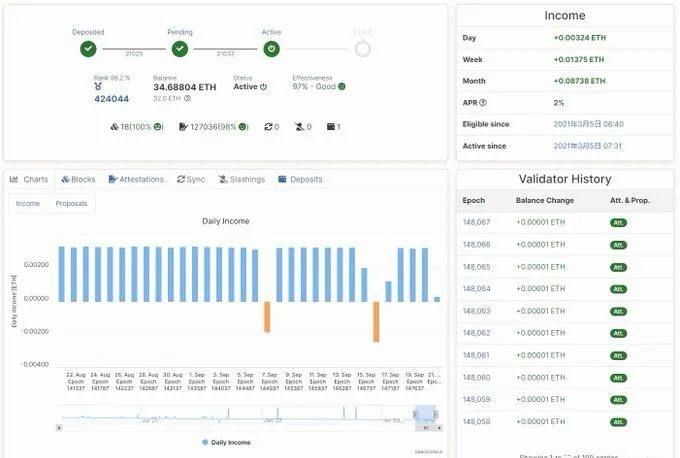Viewport: 680px width, 458px height.
Task: Click the help icon beside 32.0 ETH
Action: pyautogui.click(x=187, y=98)
